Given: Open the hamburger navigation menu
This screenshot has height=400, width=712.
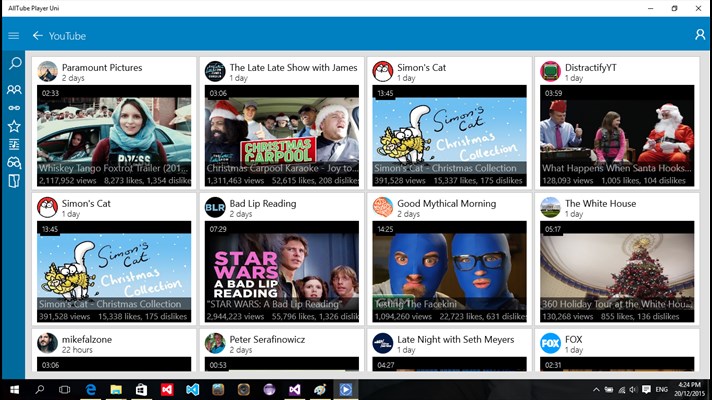Looking at the screenshot, I should (14, 35).
